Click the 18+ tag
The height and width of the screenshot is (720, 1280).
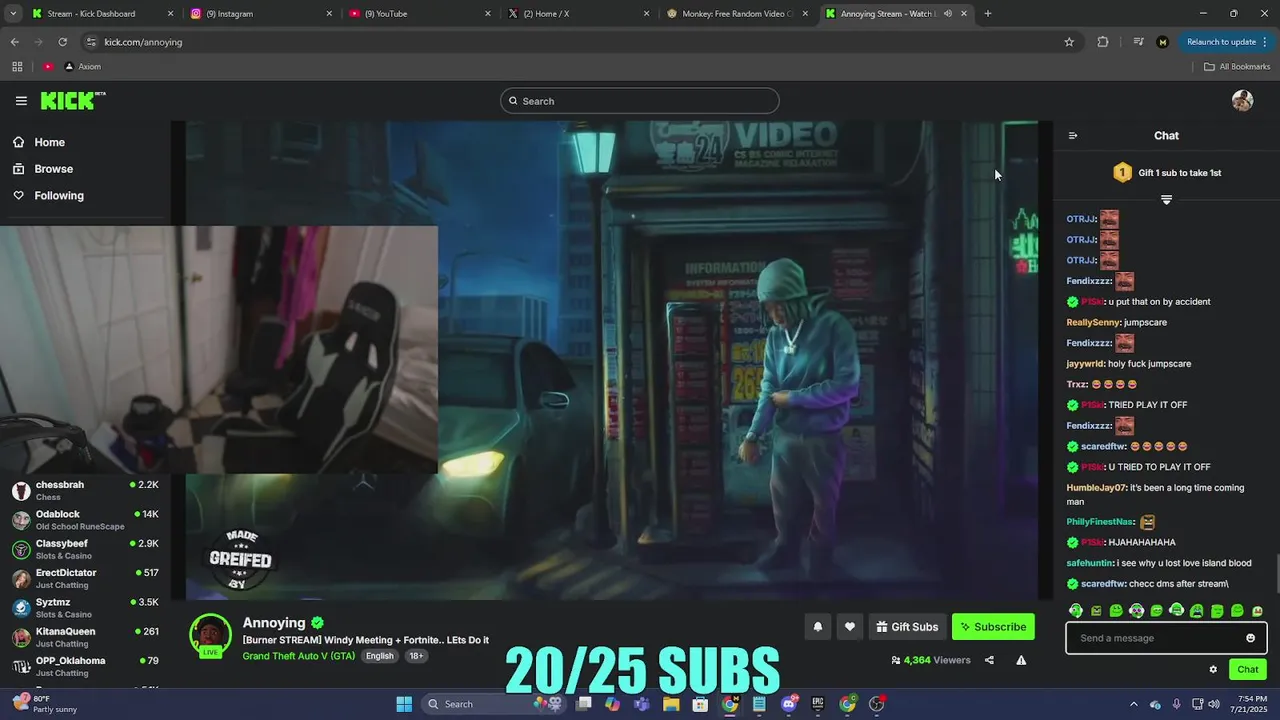pyautogui.click(x=416, y=656)
